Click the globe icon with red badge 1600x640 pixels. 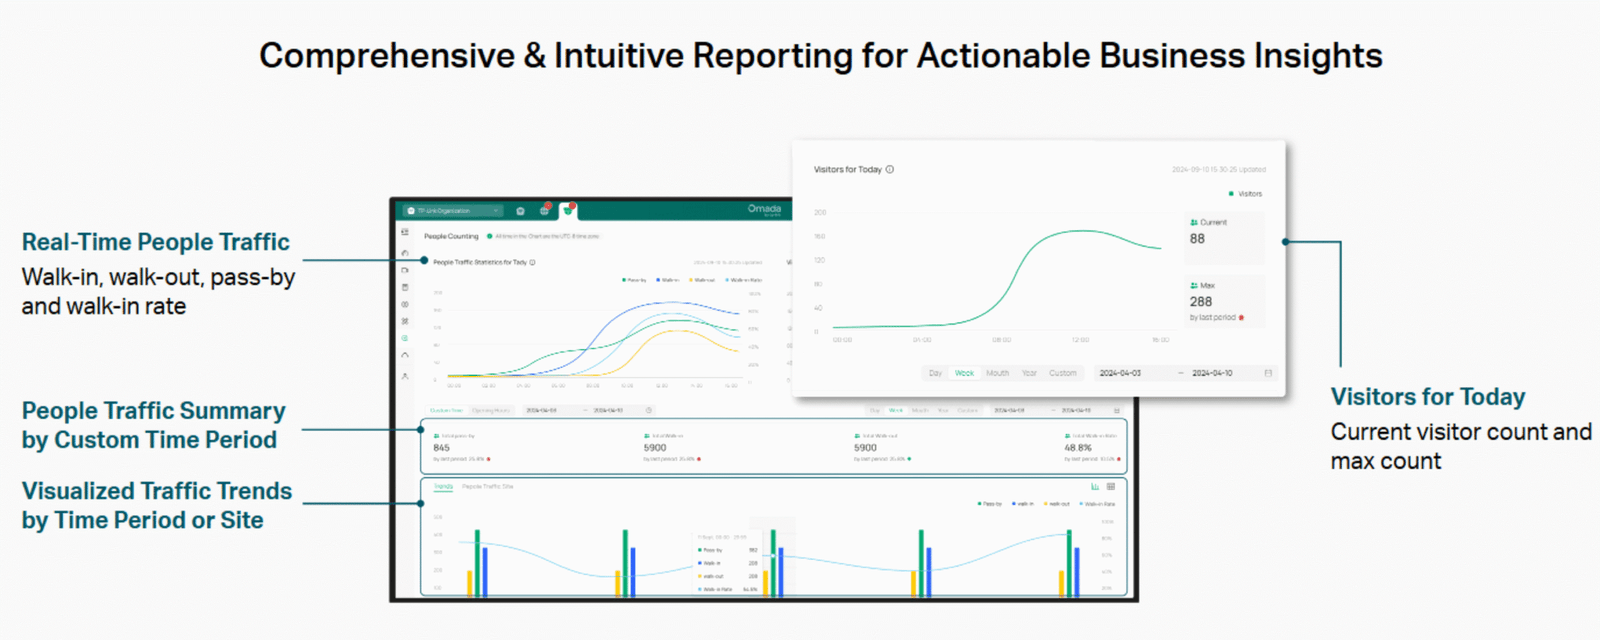(x=544, y=211)
